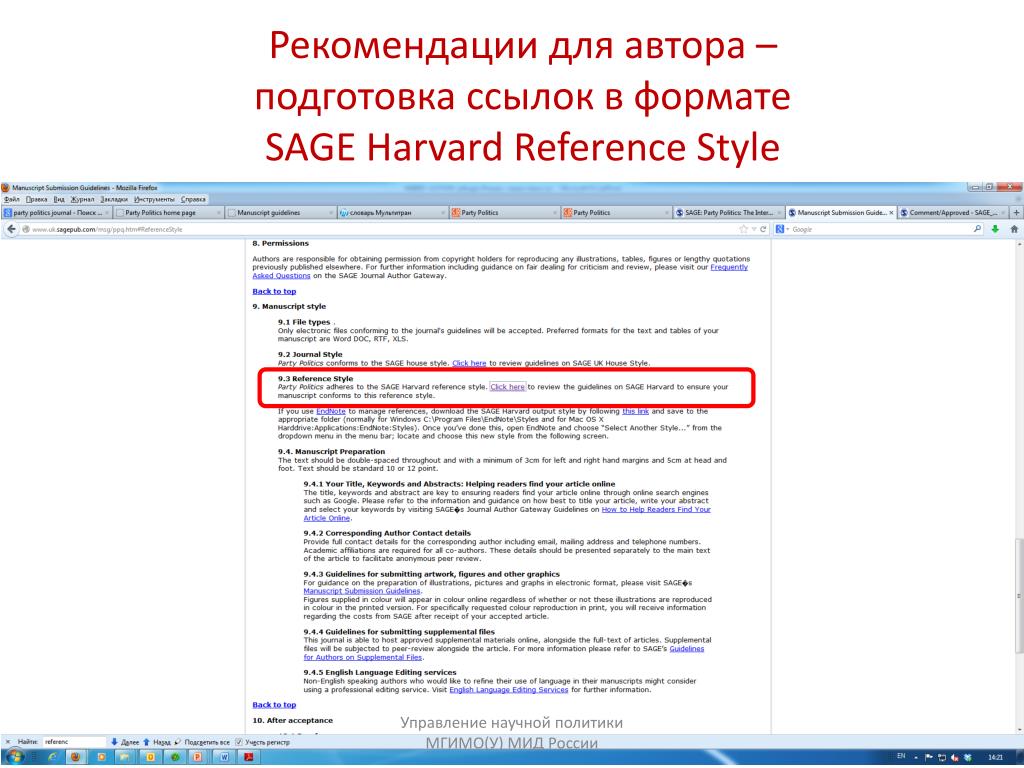Follow 'Back to top' link under Permissions
This screenshot has width=1024, height=768.
274,291
